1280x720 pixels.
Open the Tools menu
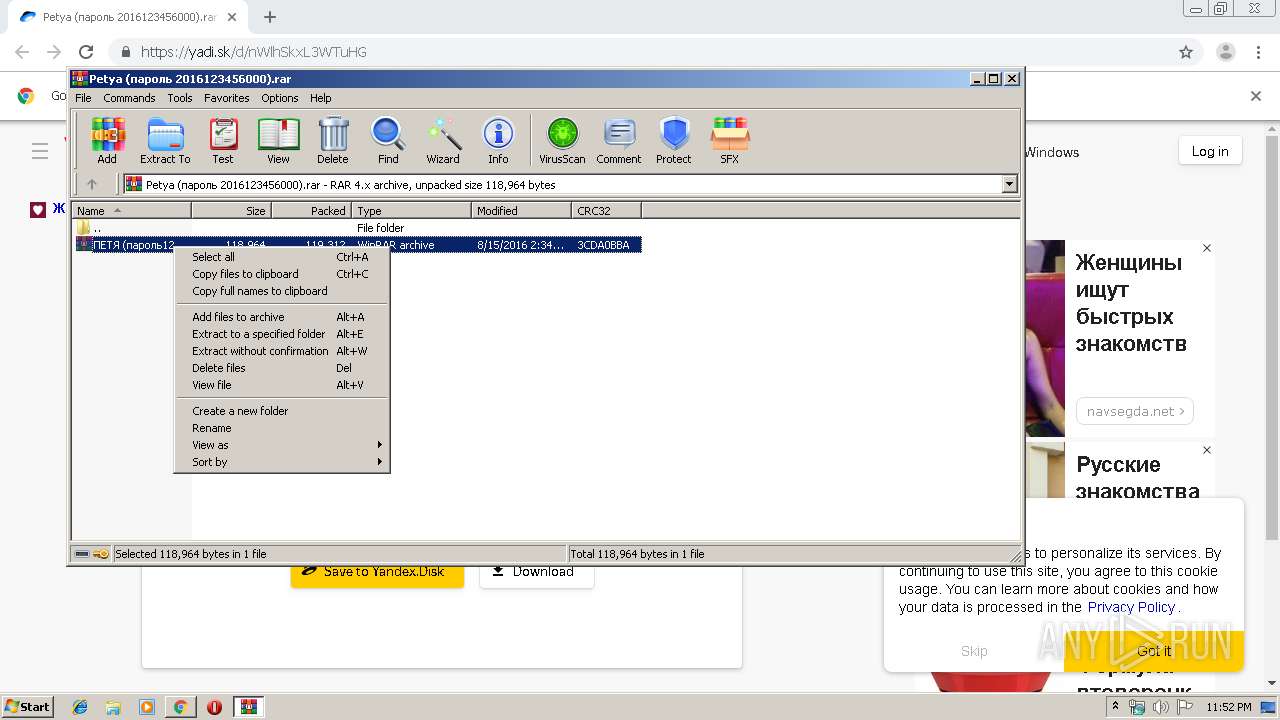click(x=180, y=98)
